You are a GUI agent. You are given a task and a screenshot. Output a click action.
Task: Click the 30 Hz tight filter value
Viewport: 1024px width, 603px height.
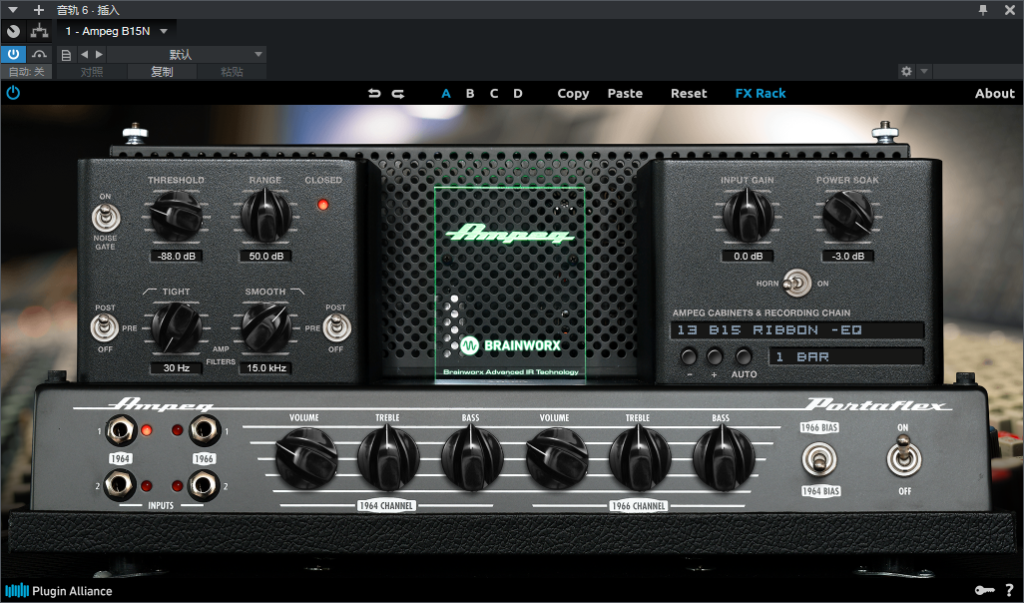click(176, 368)
